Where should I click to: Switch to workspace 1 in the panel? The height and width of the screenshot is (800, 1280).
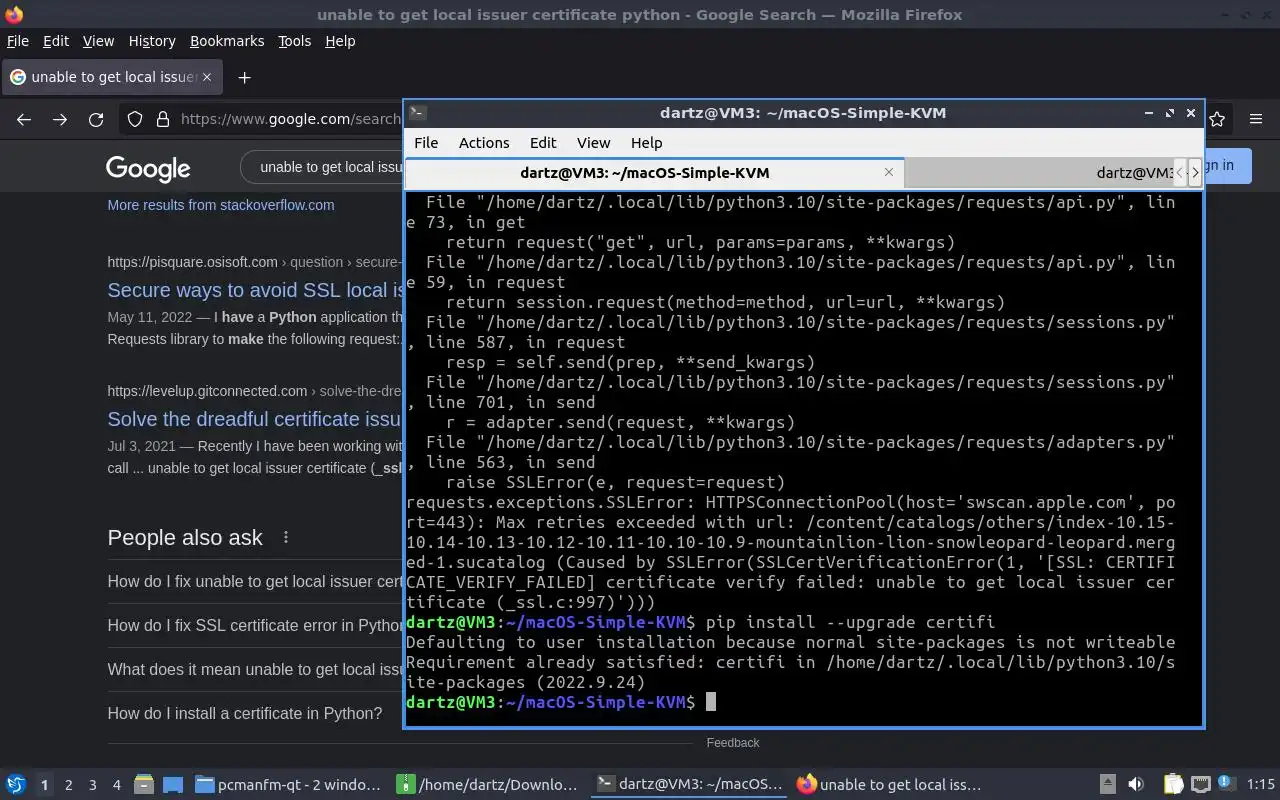[44, 785]
